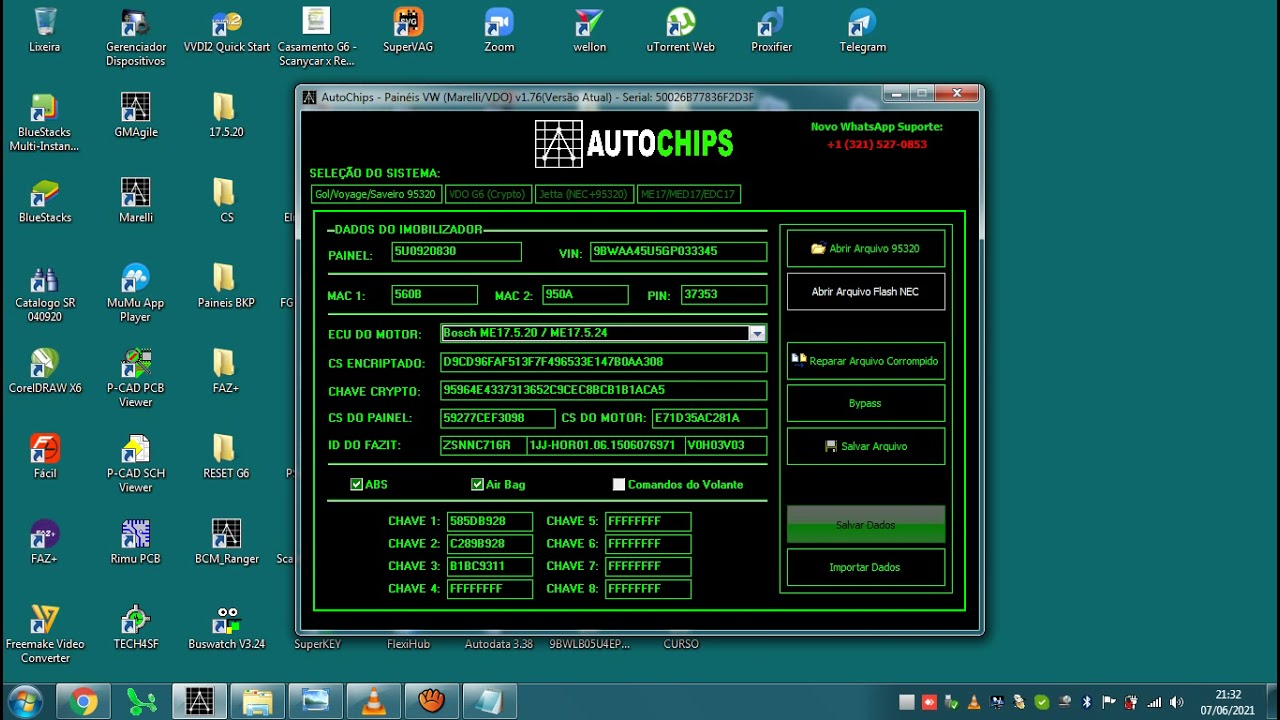The image size is (1280, 720).
Task: Launch Freemake Video Converter
Action: (44, 634)
